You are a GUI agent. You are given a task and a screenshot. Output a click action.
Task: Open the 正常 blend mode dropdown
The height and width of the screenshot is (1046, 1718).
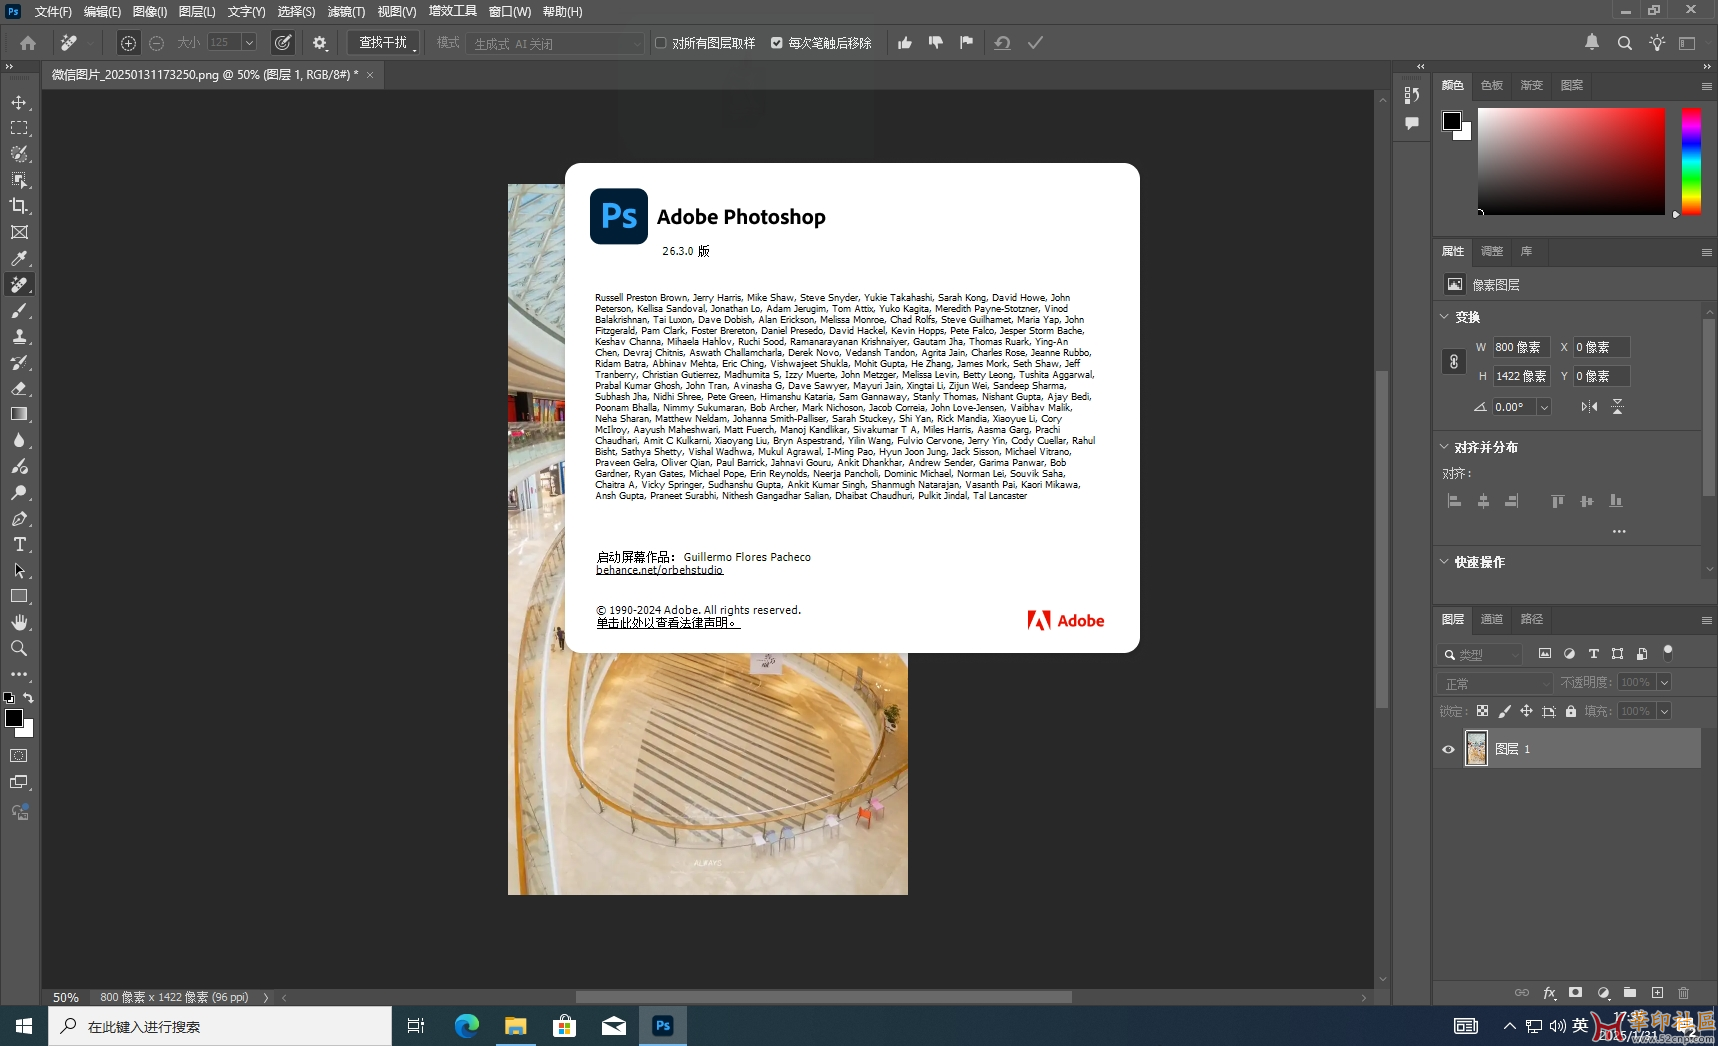coord(1495,683)
